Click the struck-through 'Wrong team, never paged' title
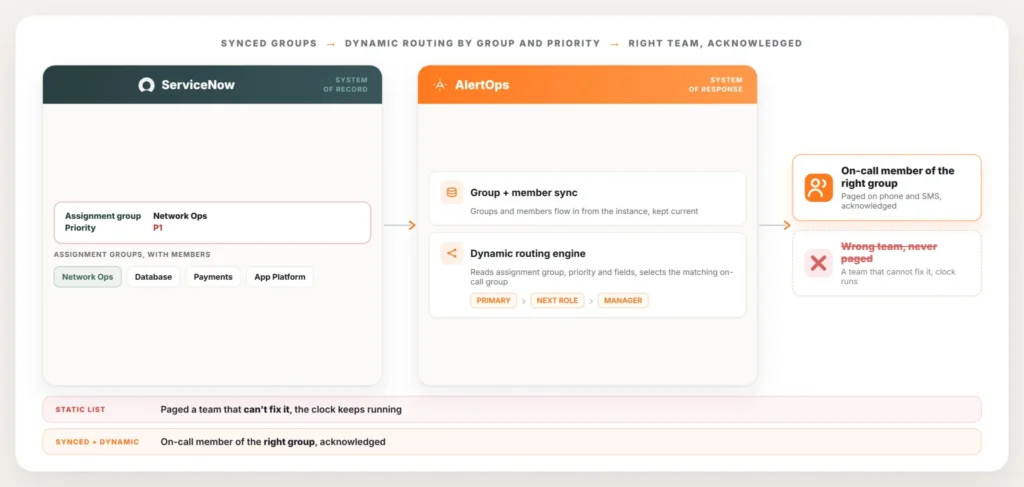 pos(889,252)
